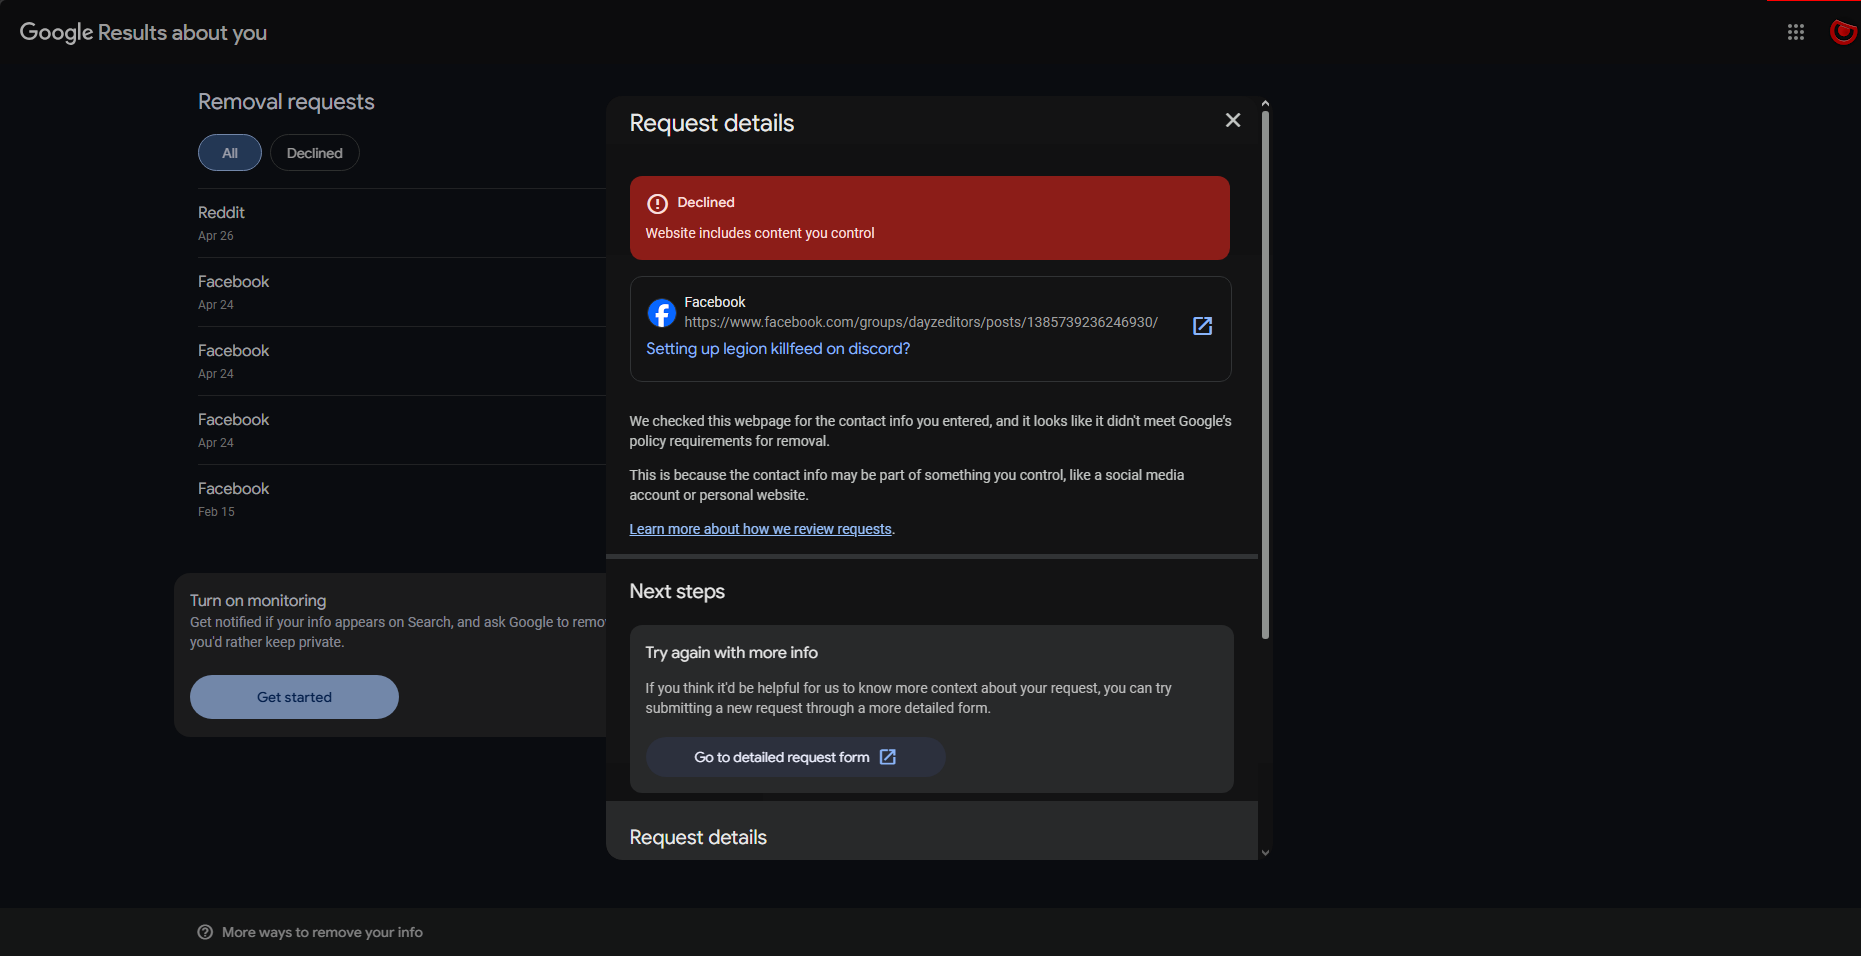Viewport: 1861px width, 956px height.
Task: Click the Request details panel scrollbar thumb
Action: pyautogui.click(x=1265, y=375)
